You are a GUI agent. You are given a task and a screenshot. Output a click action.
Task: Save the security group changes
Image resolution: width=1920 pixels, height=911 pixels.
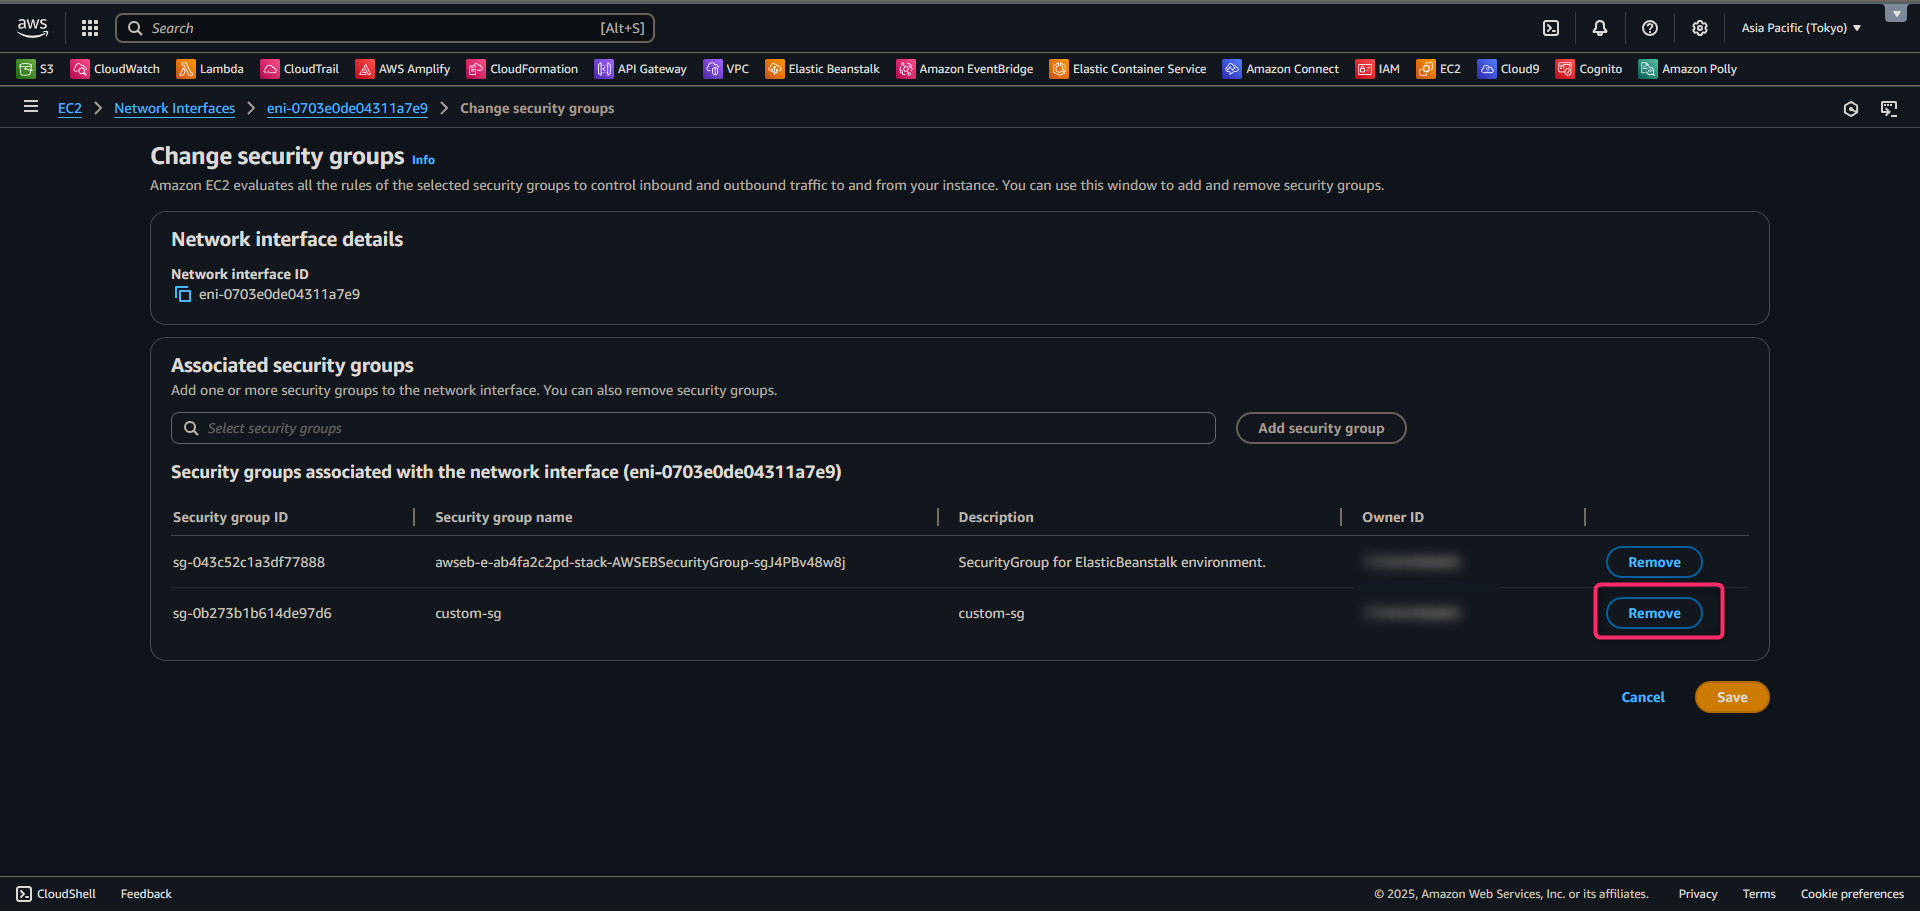[1732, 697]
